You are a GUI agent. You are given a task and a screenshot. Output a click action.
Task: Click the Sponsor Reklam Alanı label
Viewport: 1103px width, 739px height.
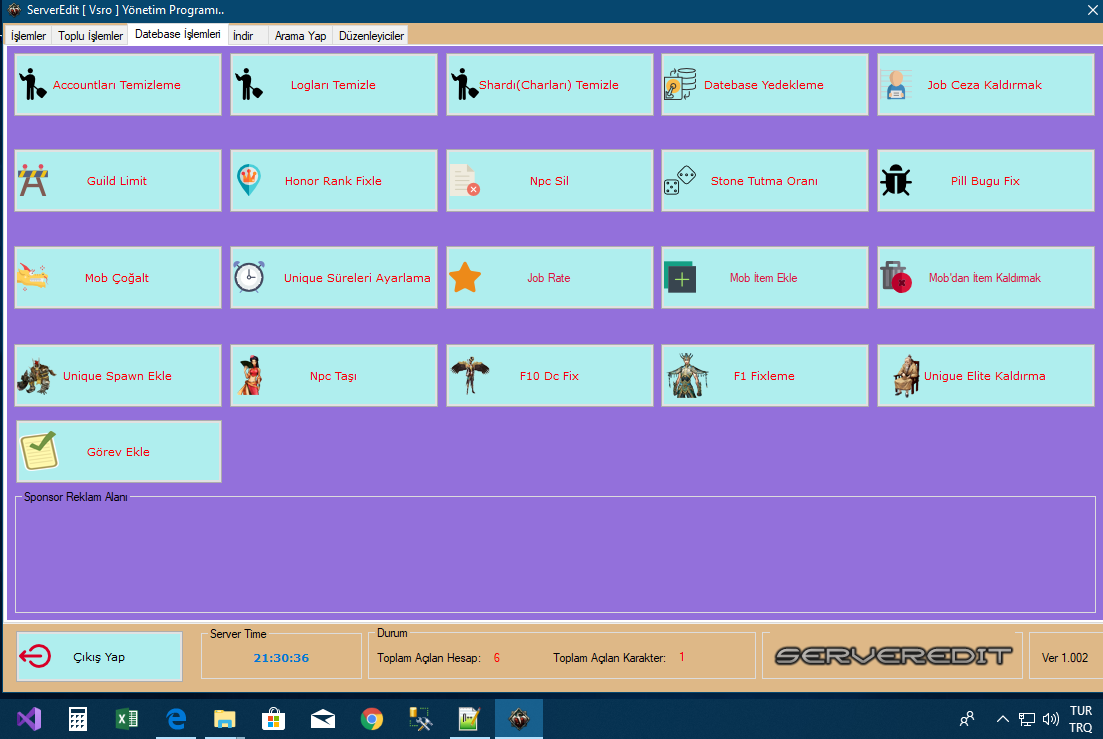coord(75,497)
